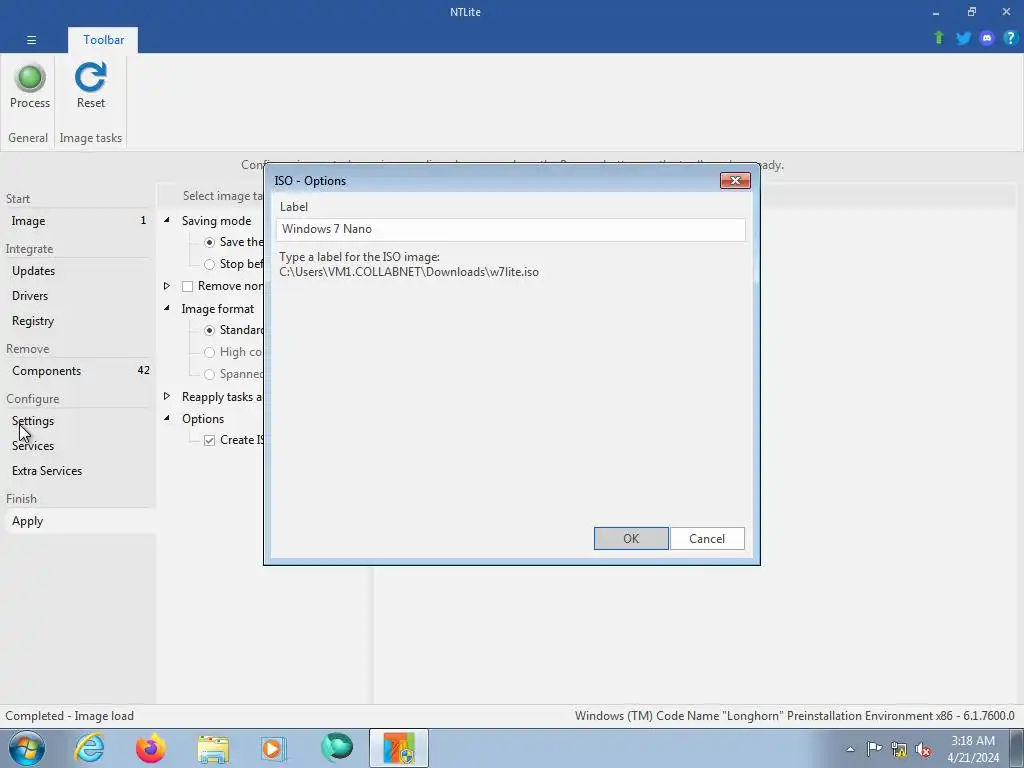Open the Discord icon link
This screenshot has height=768, width=1024.
(987, 38)
